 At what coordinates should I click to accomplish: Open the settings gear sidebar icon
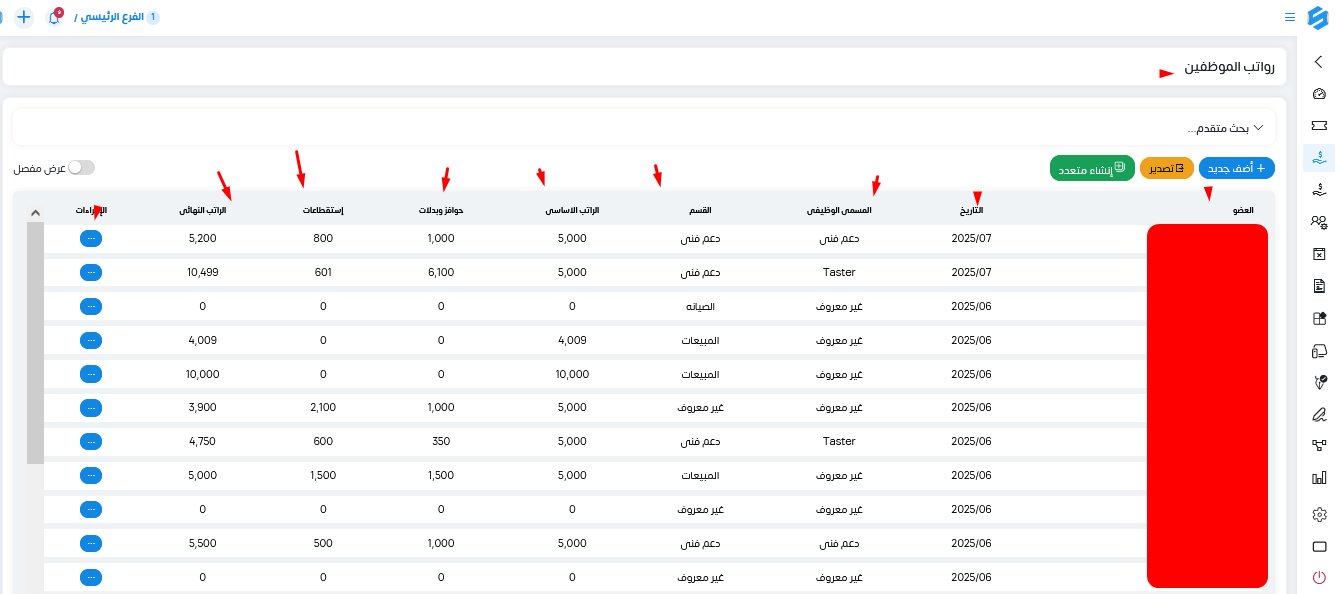1318,514
